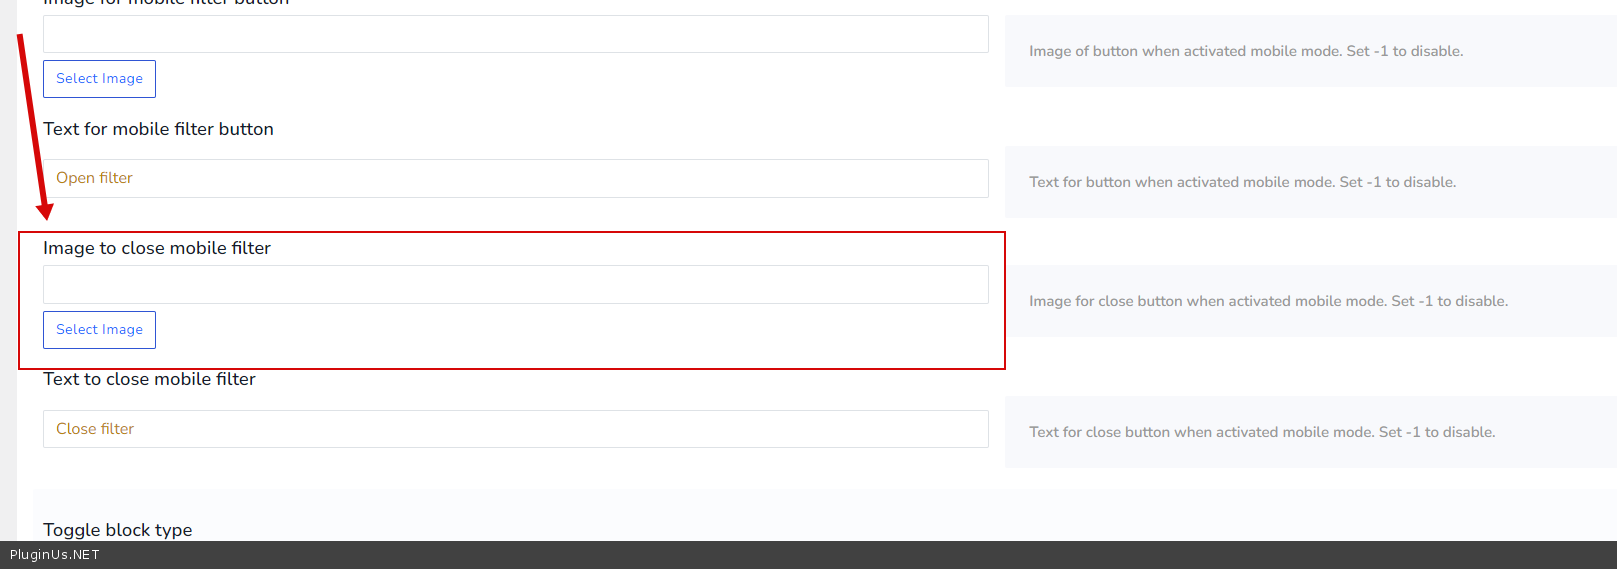Screen dimensions: 1617x569
Task: Click the red arrow head pointing downward
Action: coord(44,210)
